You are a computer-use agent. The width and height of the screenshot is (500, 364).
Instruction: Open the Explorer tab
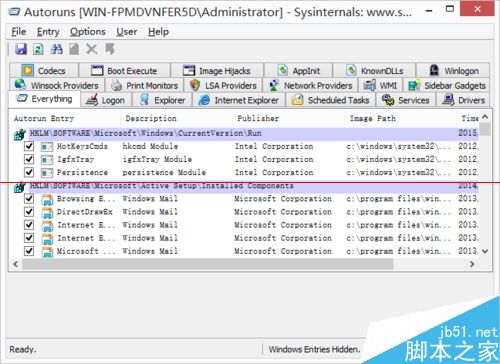pyautogui.click(x=162, y=100)
